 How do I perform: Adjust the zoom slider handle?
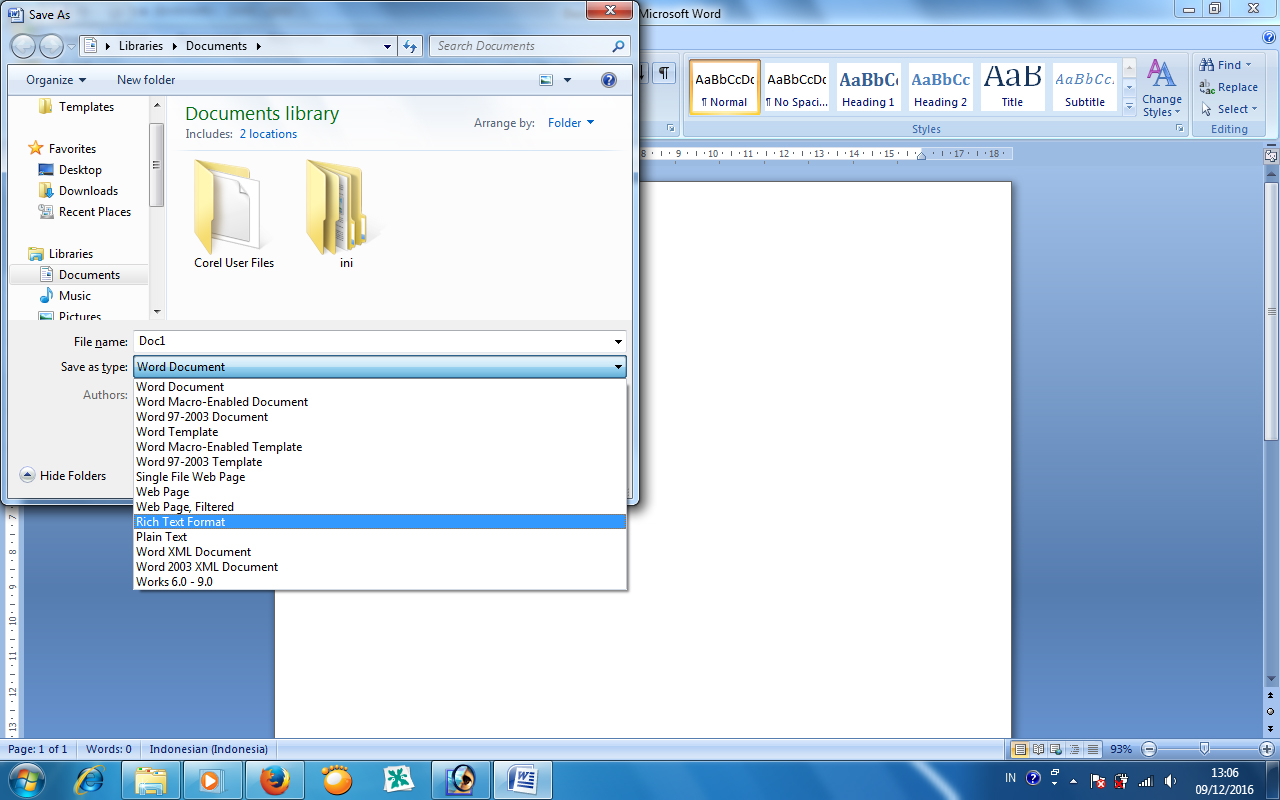coord(1204,749)
